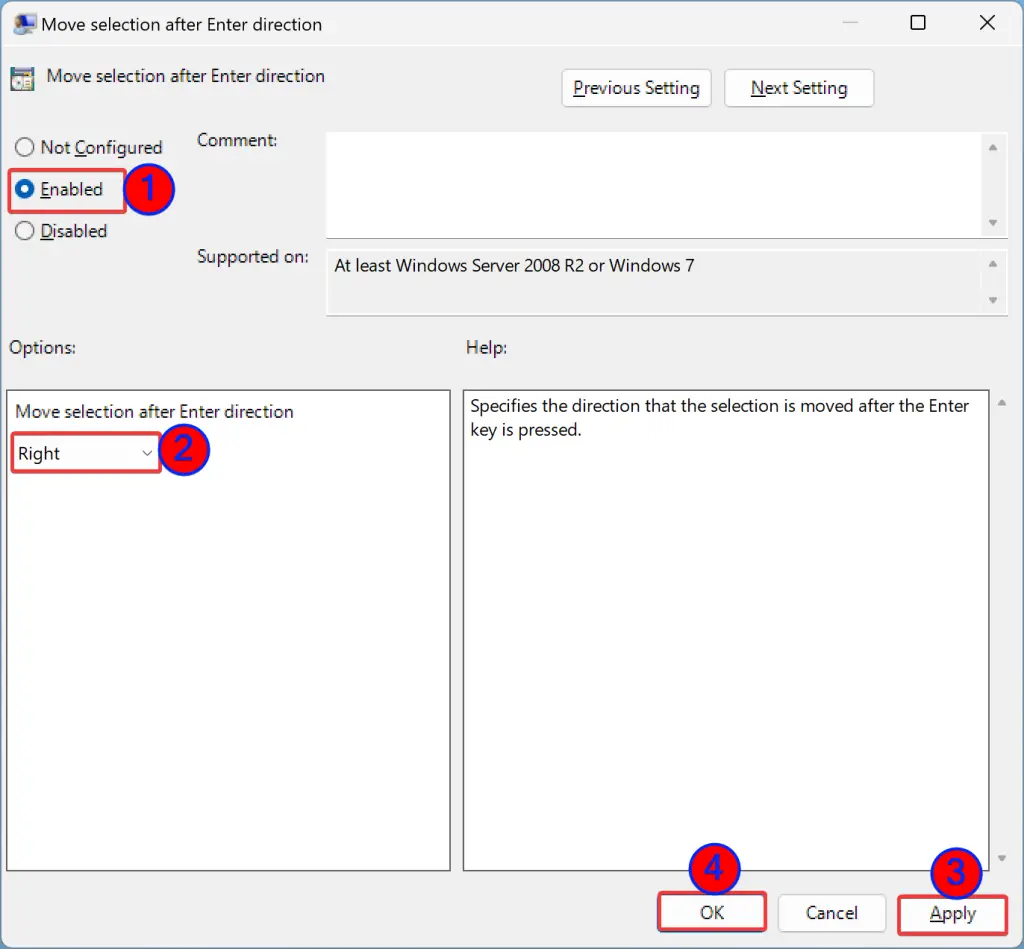Open the direction dropdown showing Right

tap(85, 453)
